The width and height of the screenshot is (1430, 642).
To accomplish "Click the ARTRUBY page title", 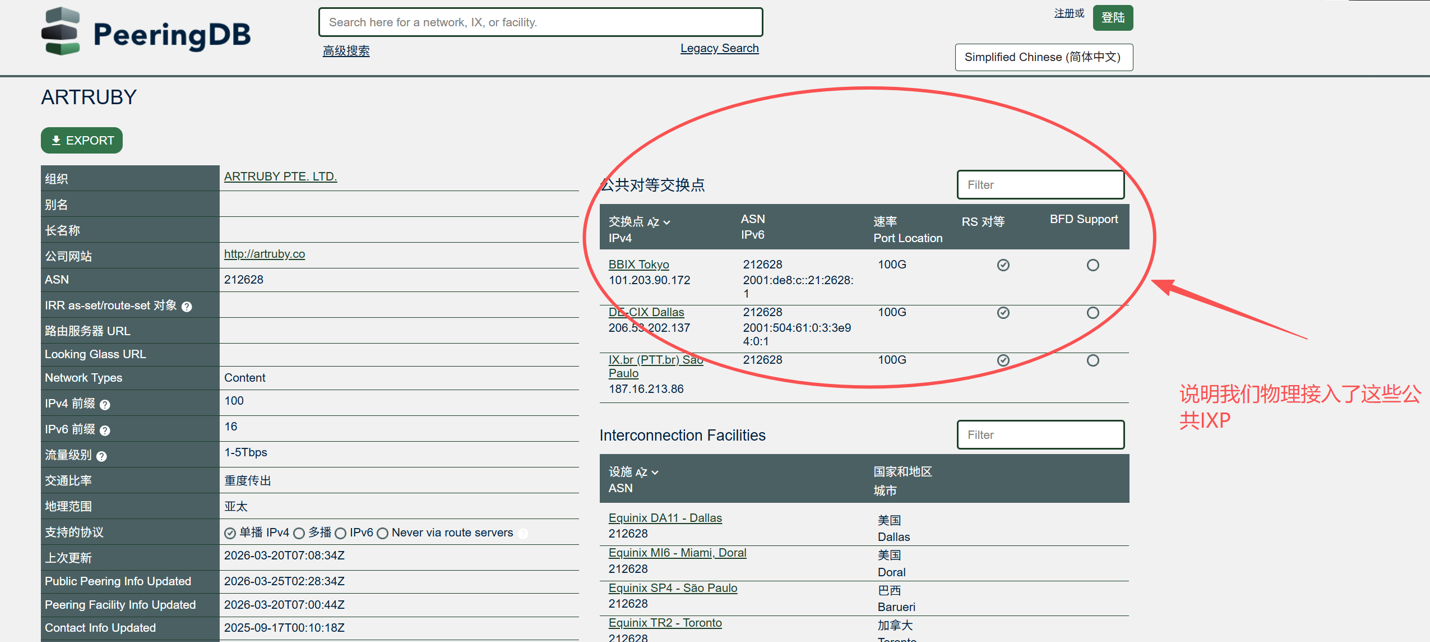I will (x=89, y=98).
